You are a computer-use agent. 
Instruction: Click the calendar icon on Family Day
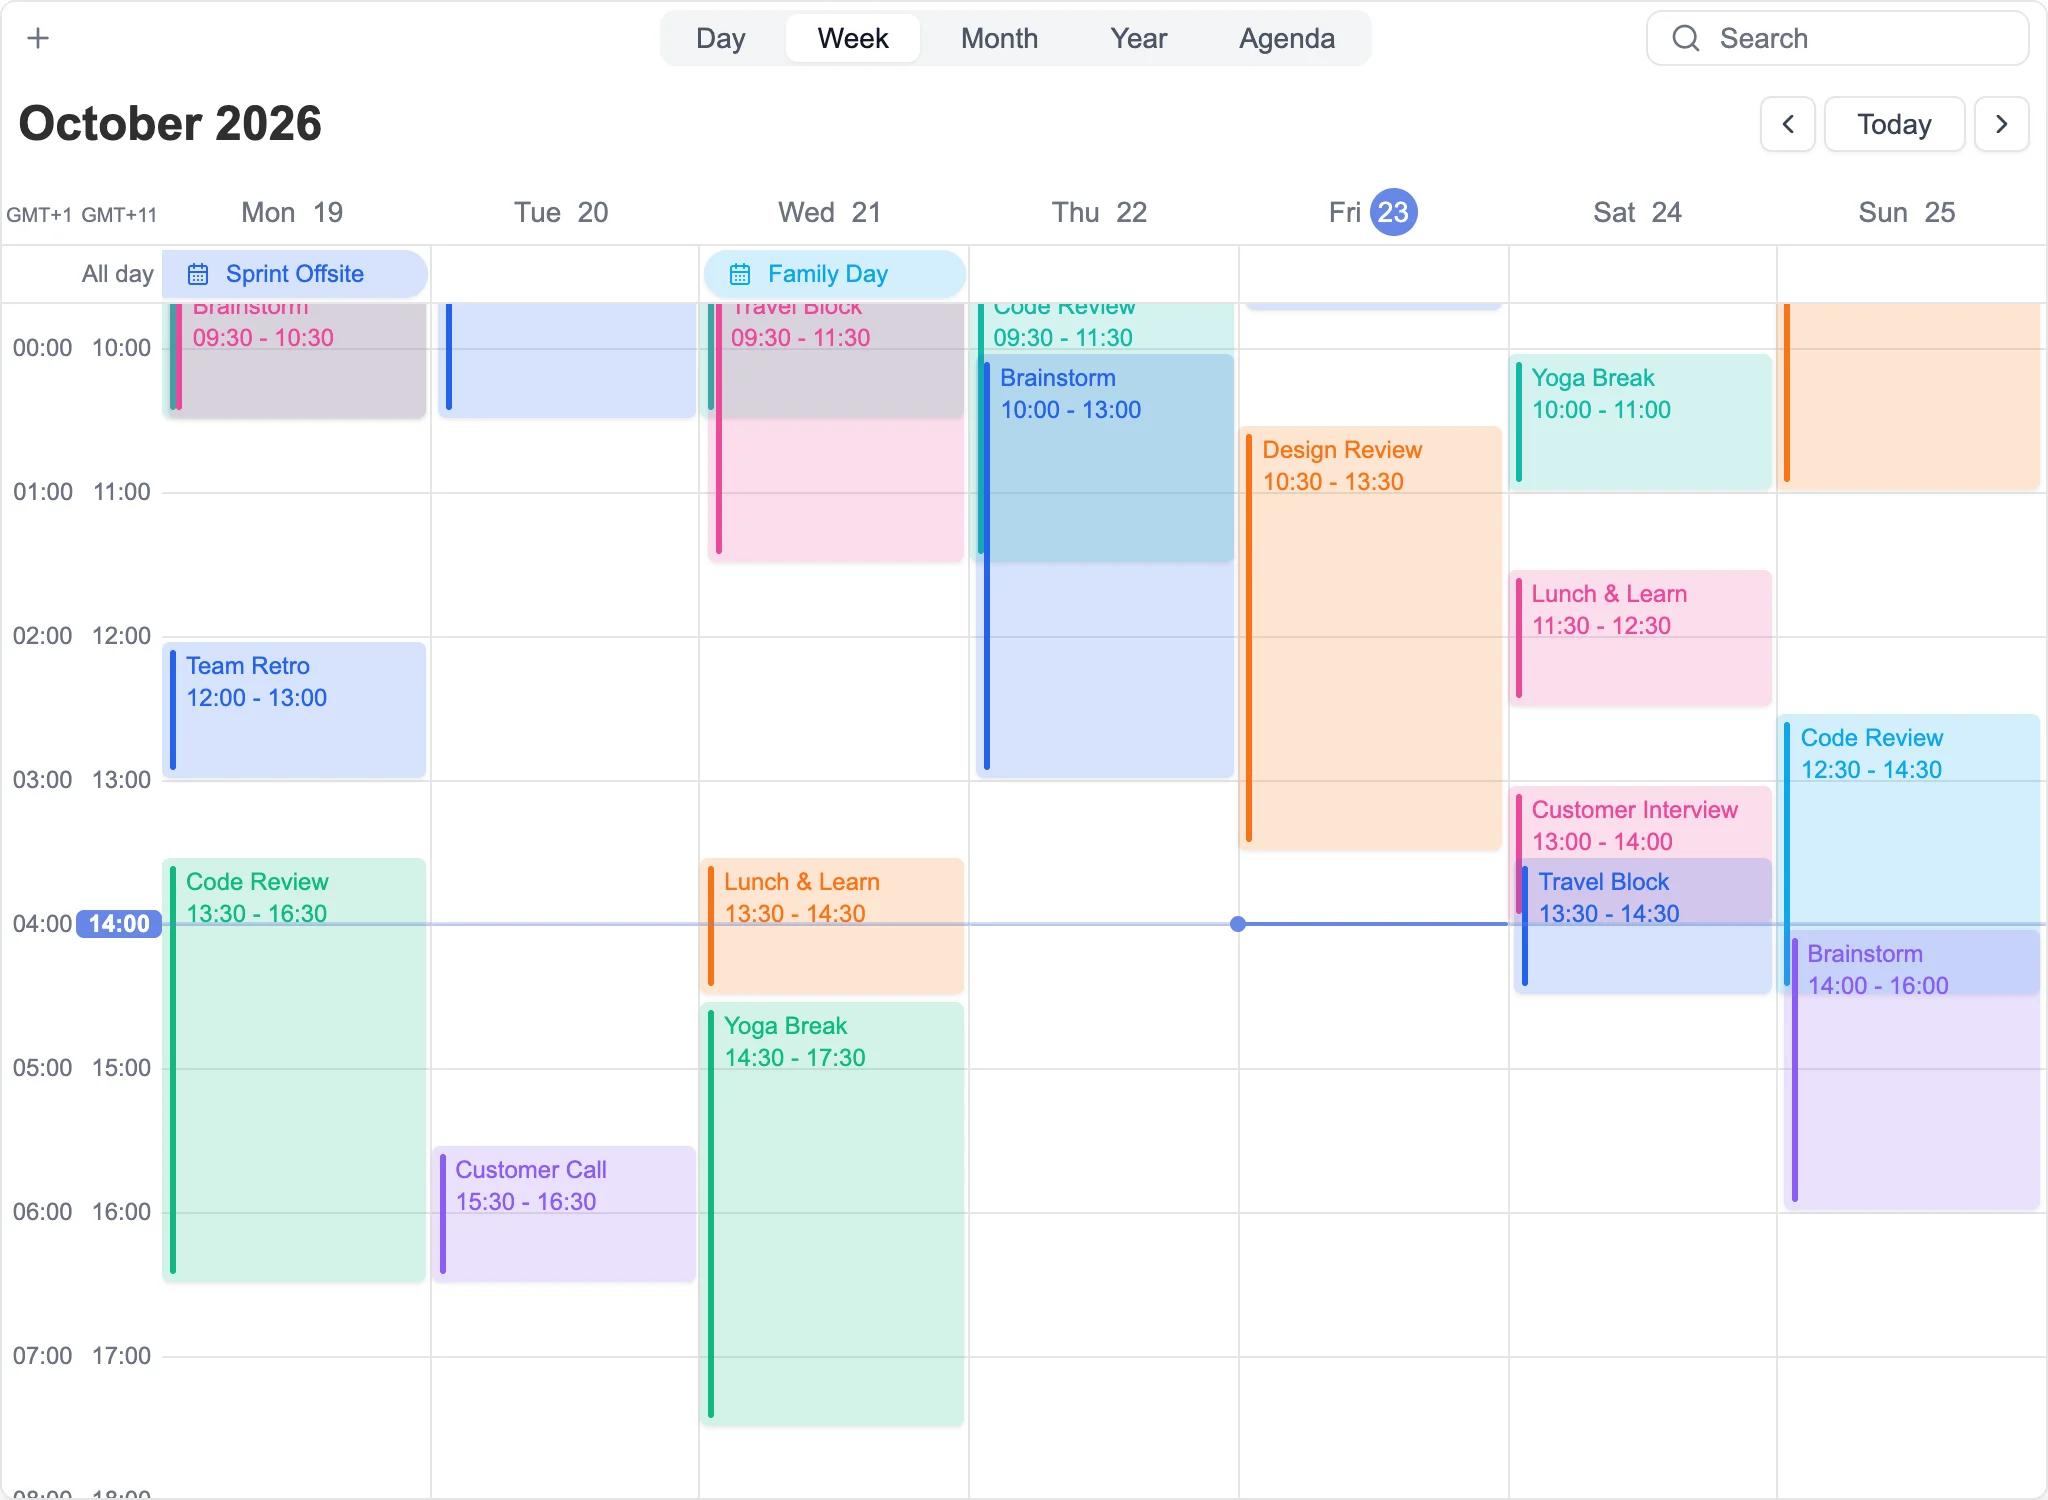(740, 274)
